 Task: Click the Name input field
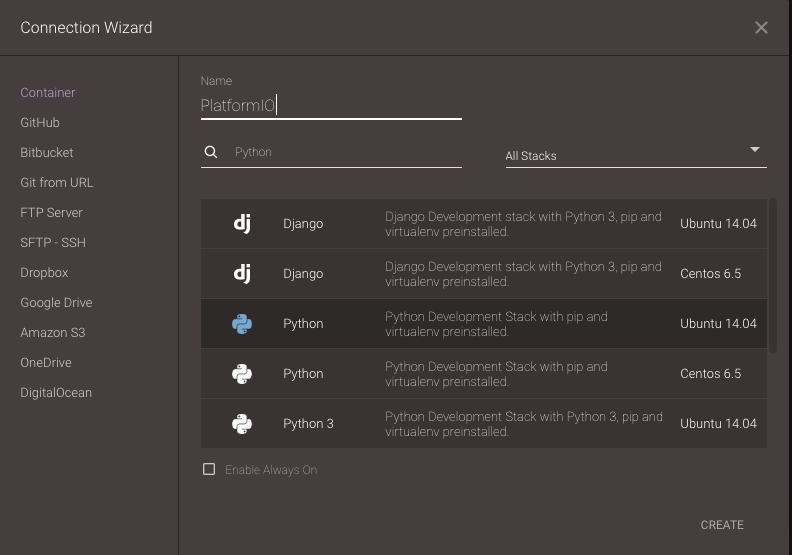331,106
